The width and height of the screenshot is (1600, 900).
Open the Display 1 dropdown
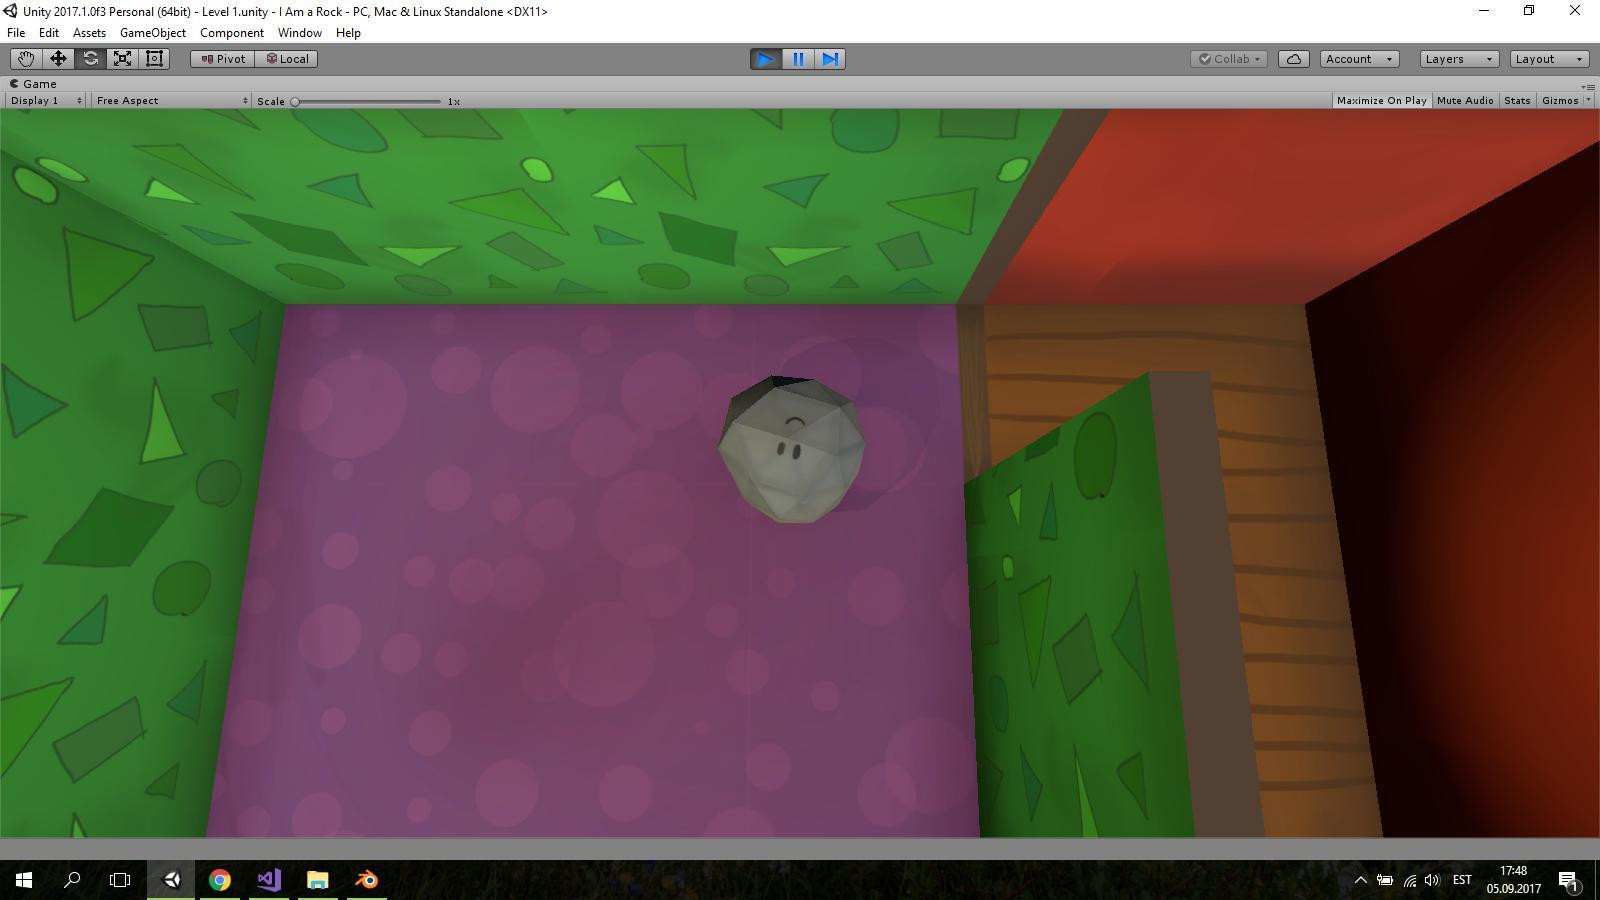click(46, 100)
